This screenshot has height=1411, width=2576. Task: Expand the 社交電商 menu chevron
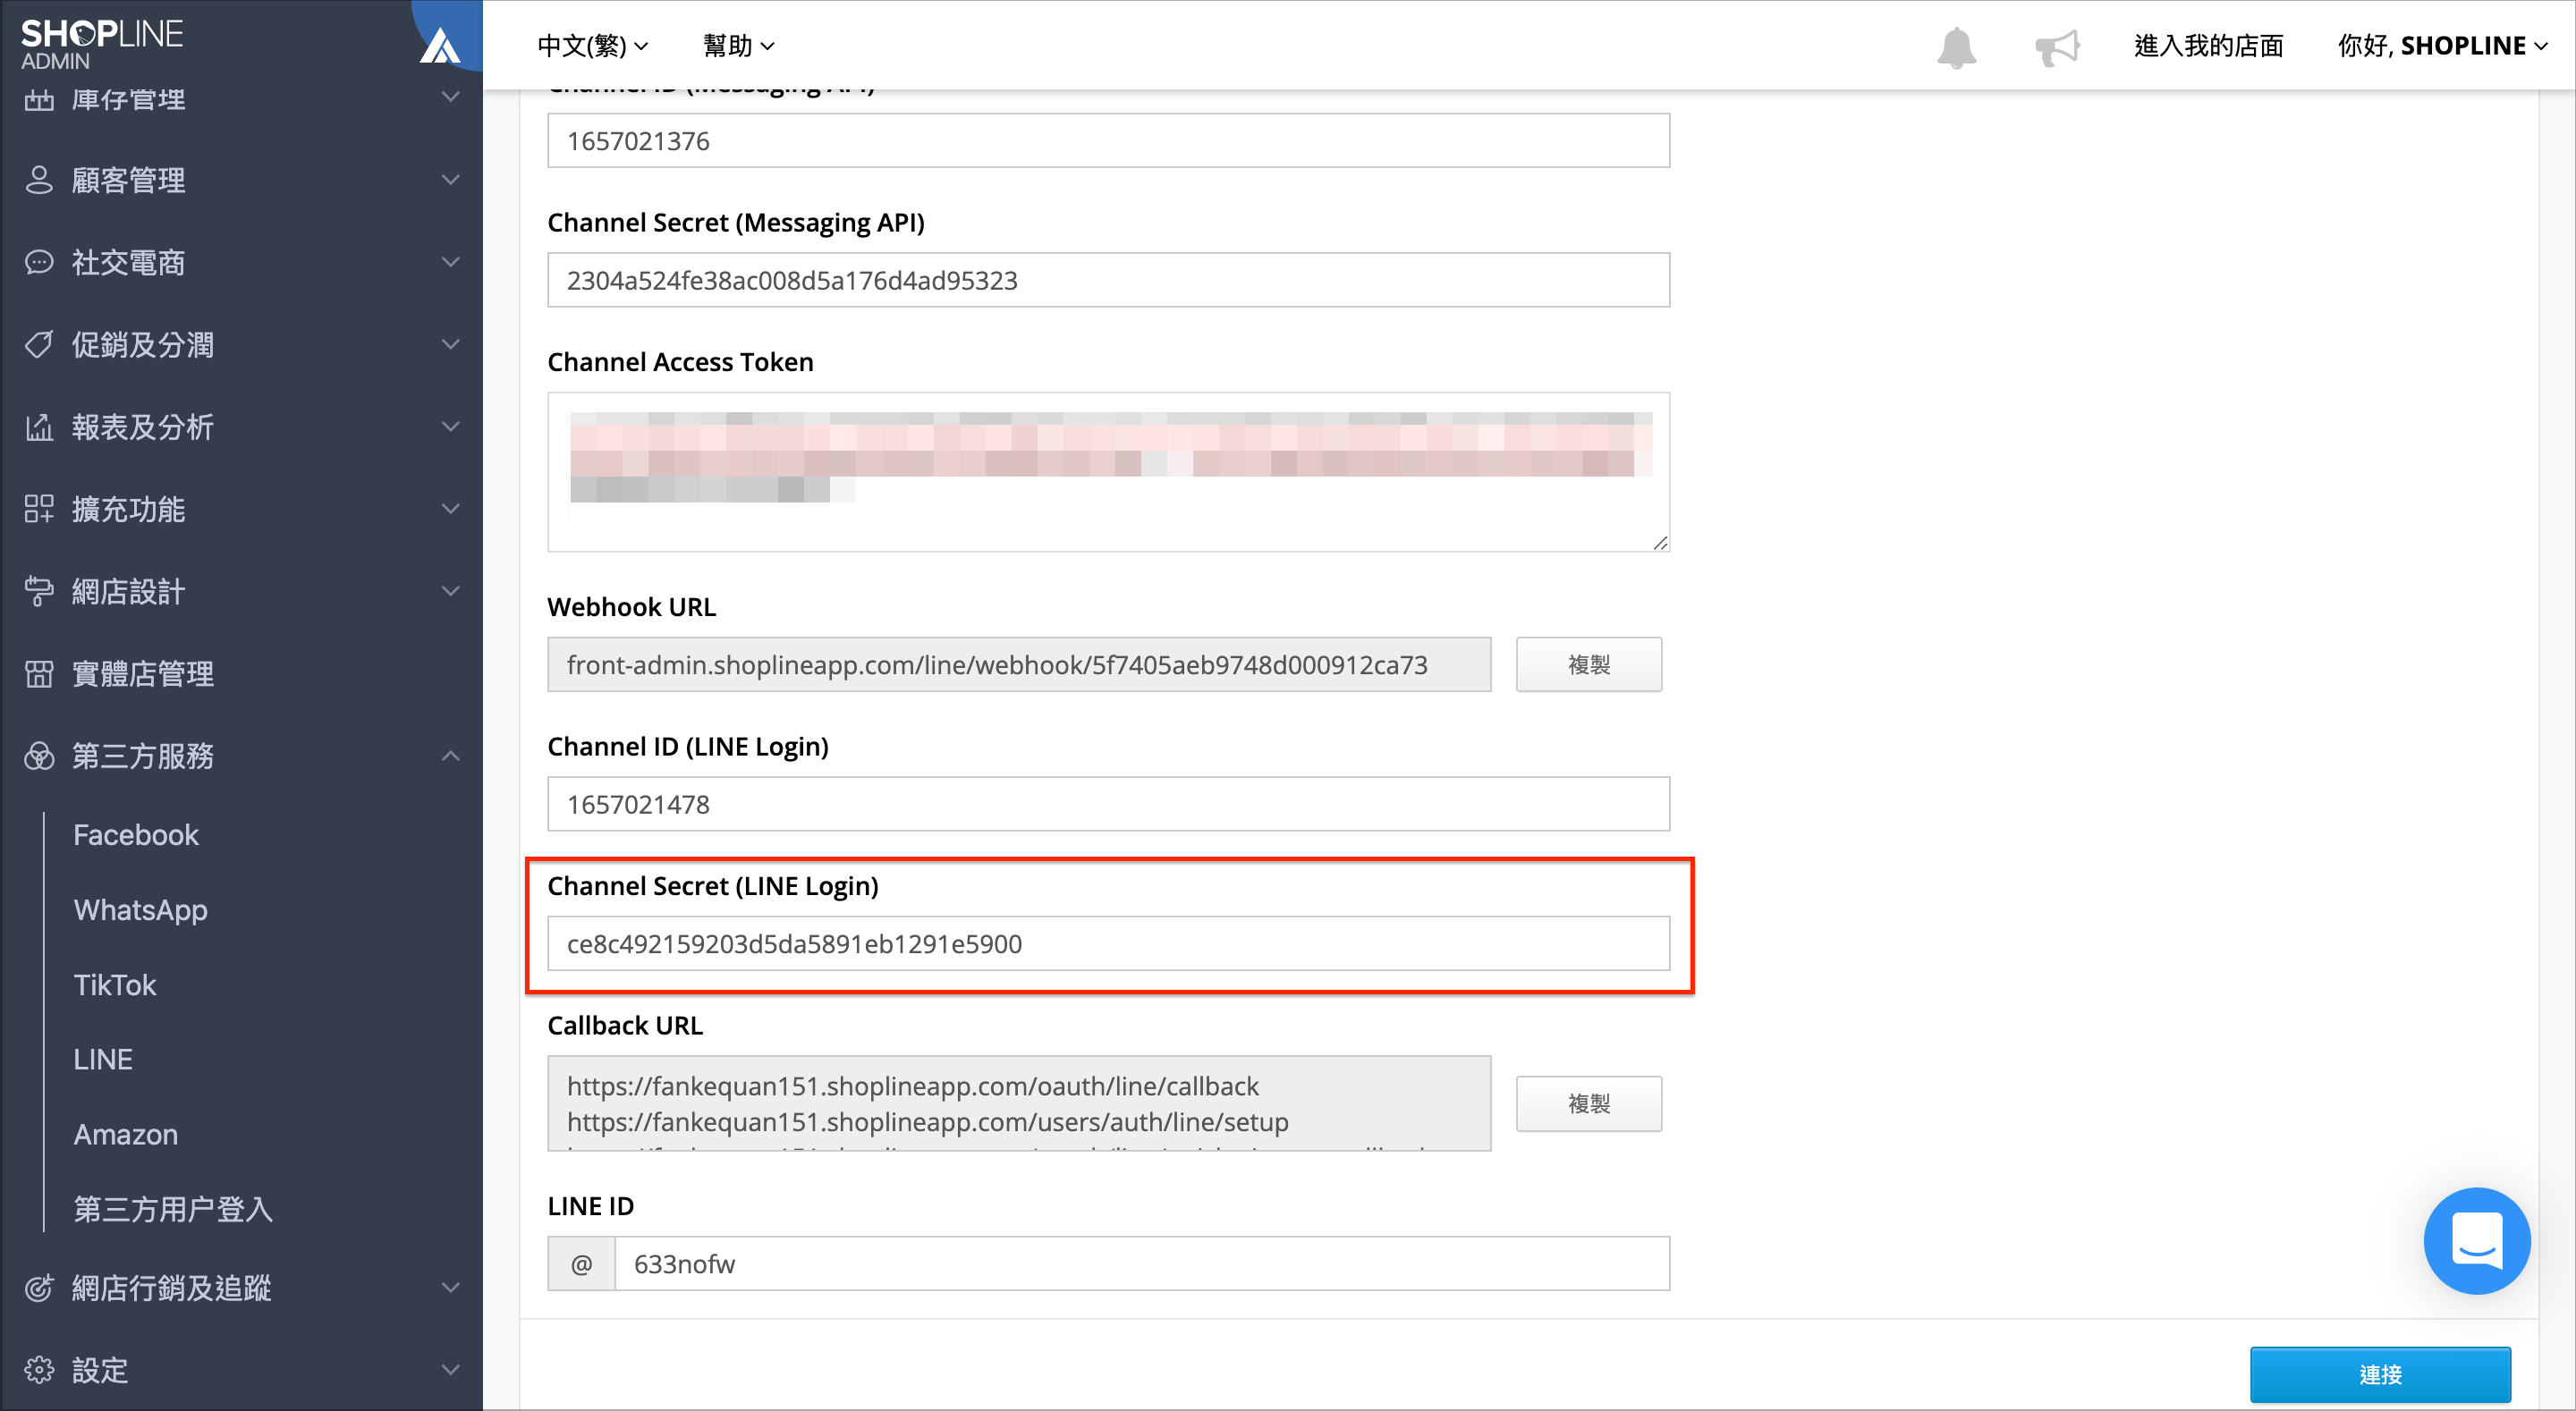[x=451, y=262]
